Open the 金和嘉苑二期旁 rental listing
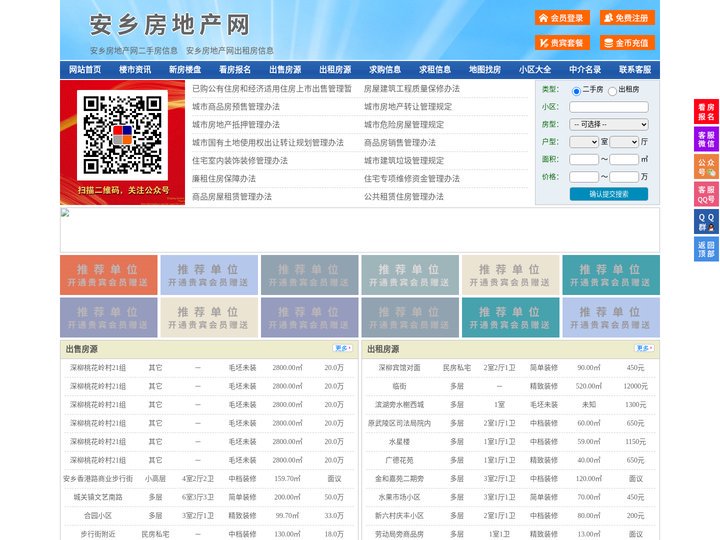The image size is (720, 540). (x=399, y=478)
